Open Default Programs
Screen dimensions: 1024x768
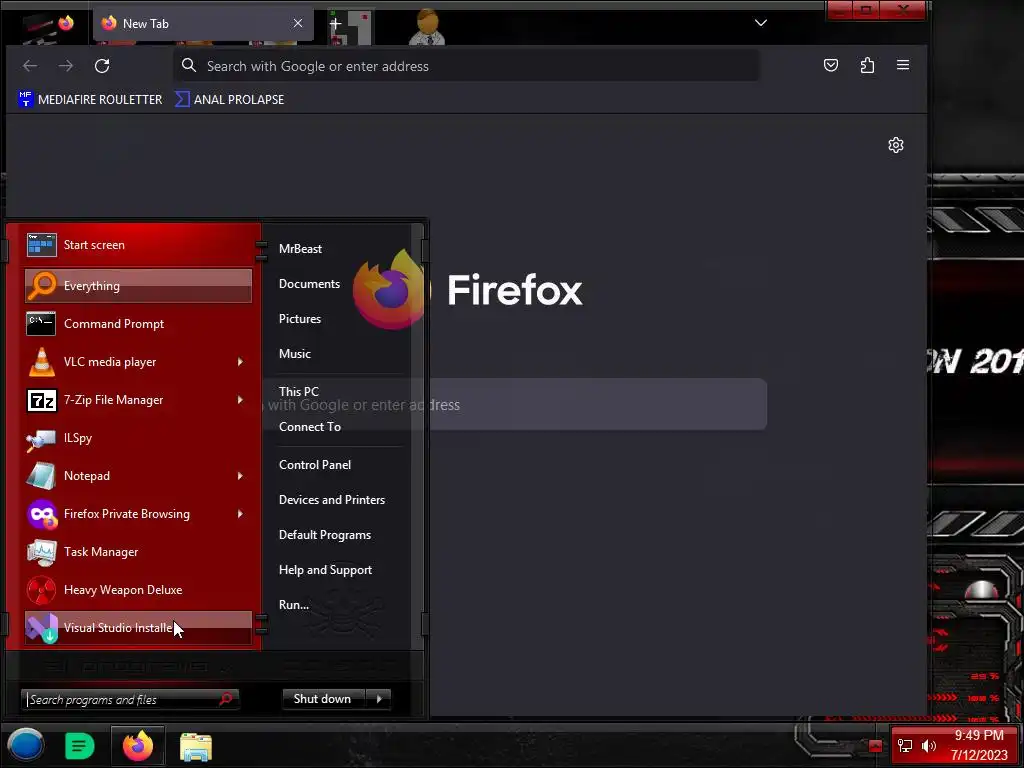(325, 535)
